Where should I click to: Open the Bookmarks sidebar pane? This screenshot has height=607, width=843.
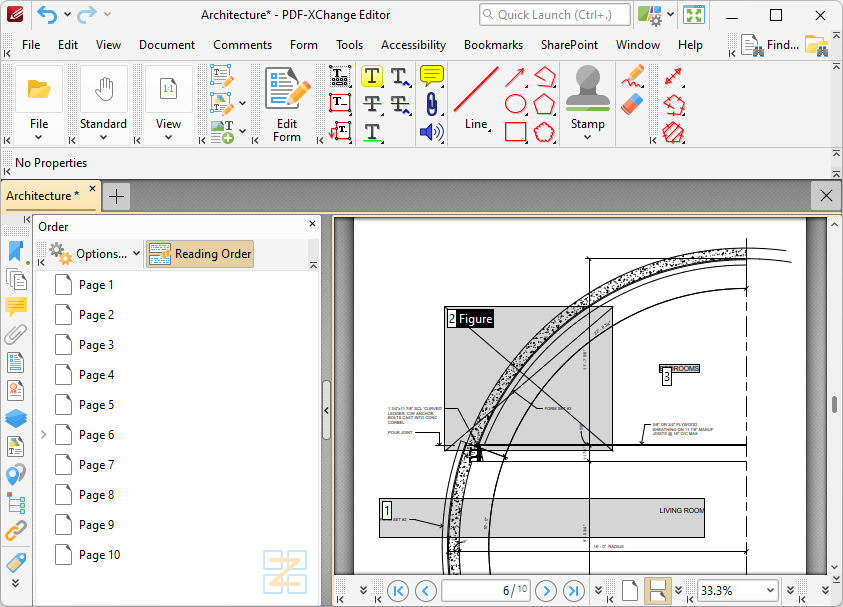[16, 251]
